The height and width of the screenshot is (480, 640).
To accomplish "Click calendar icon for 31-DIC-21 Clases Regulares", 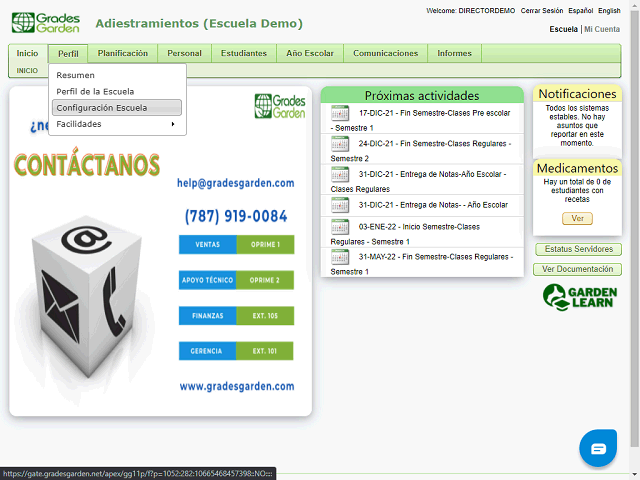I will pos(340,174).
